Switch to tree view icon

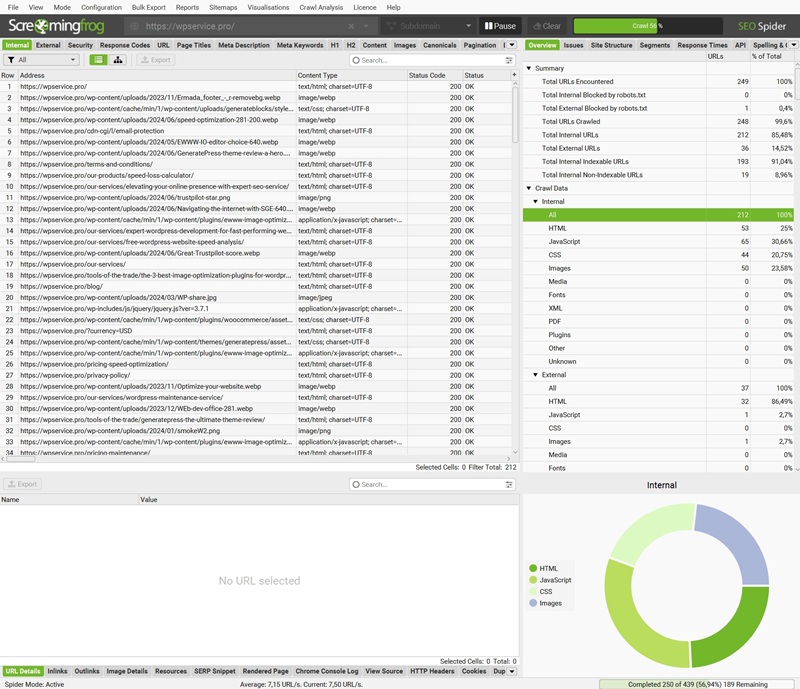tap(119, 60)
